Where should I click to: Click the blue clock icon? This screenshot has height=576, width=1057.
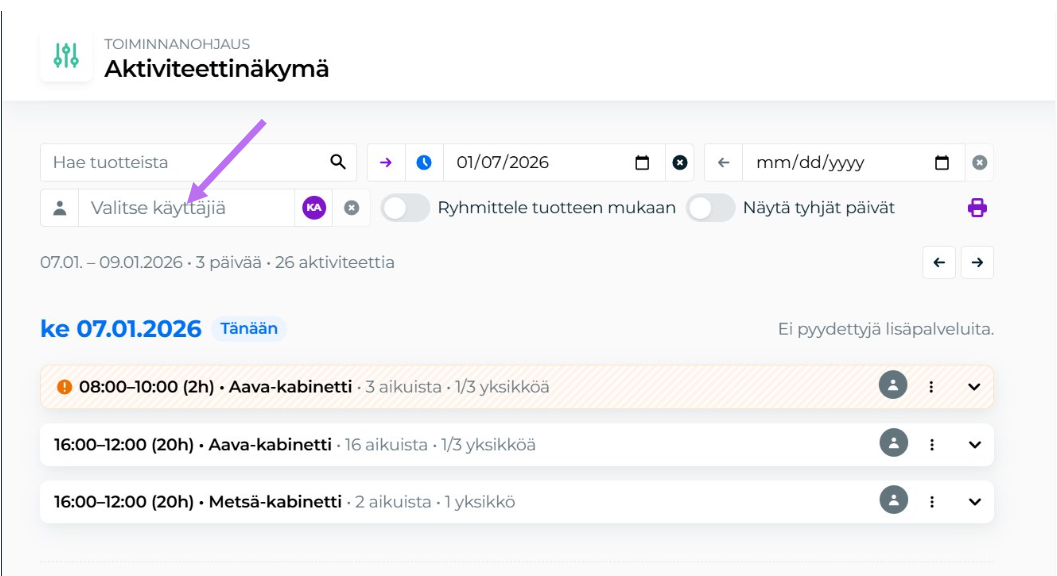click(424, 162)
